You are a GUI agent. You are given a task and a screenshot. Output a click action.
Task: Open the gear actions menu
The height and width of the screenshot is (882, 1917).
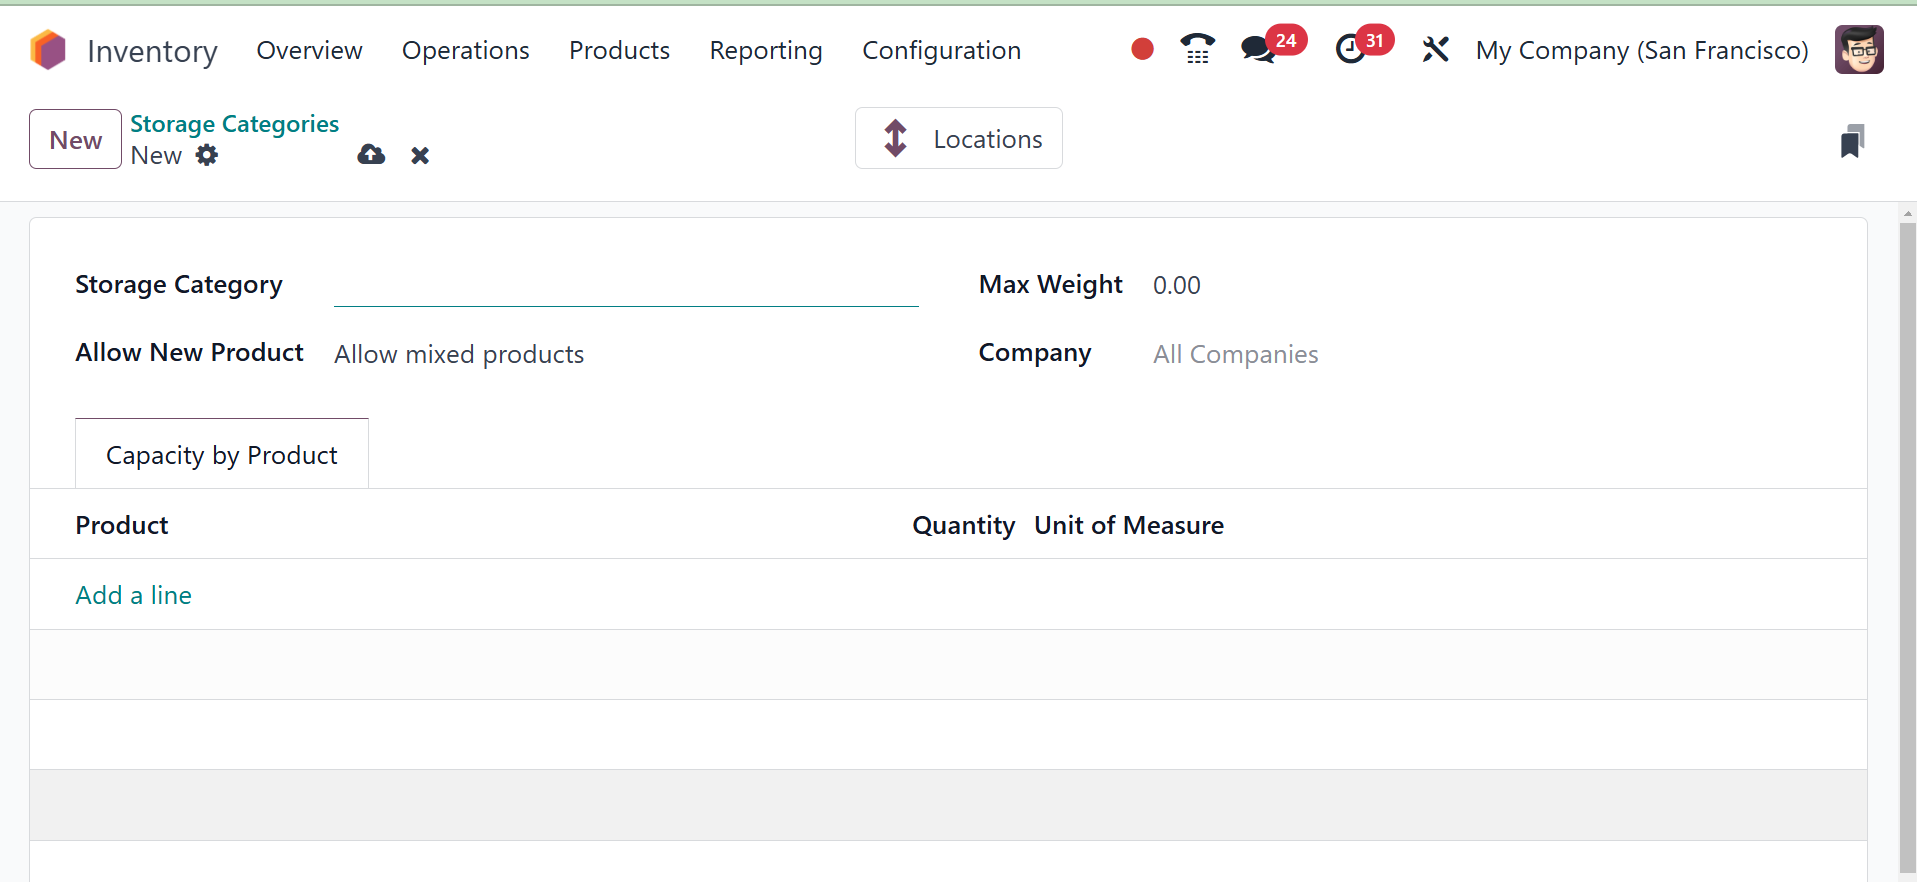[207, 155]
